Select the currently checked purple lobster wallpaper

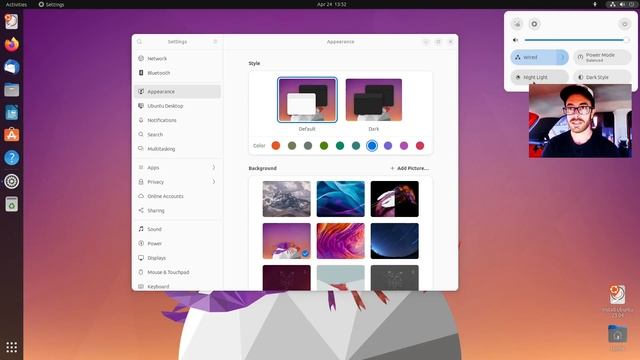click(287, 241)
